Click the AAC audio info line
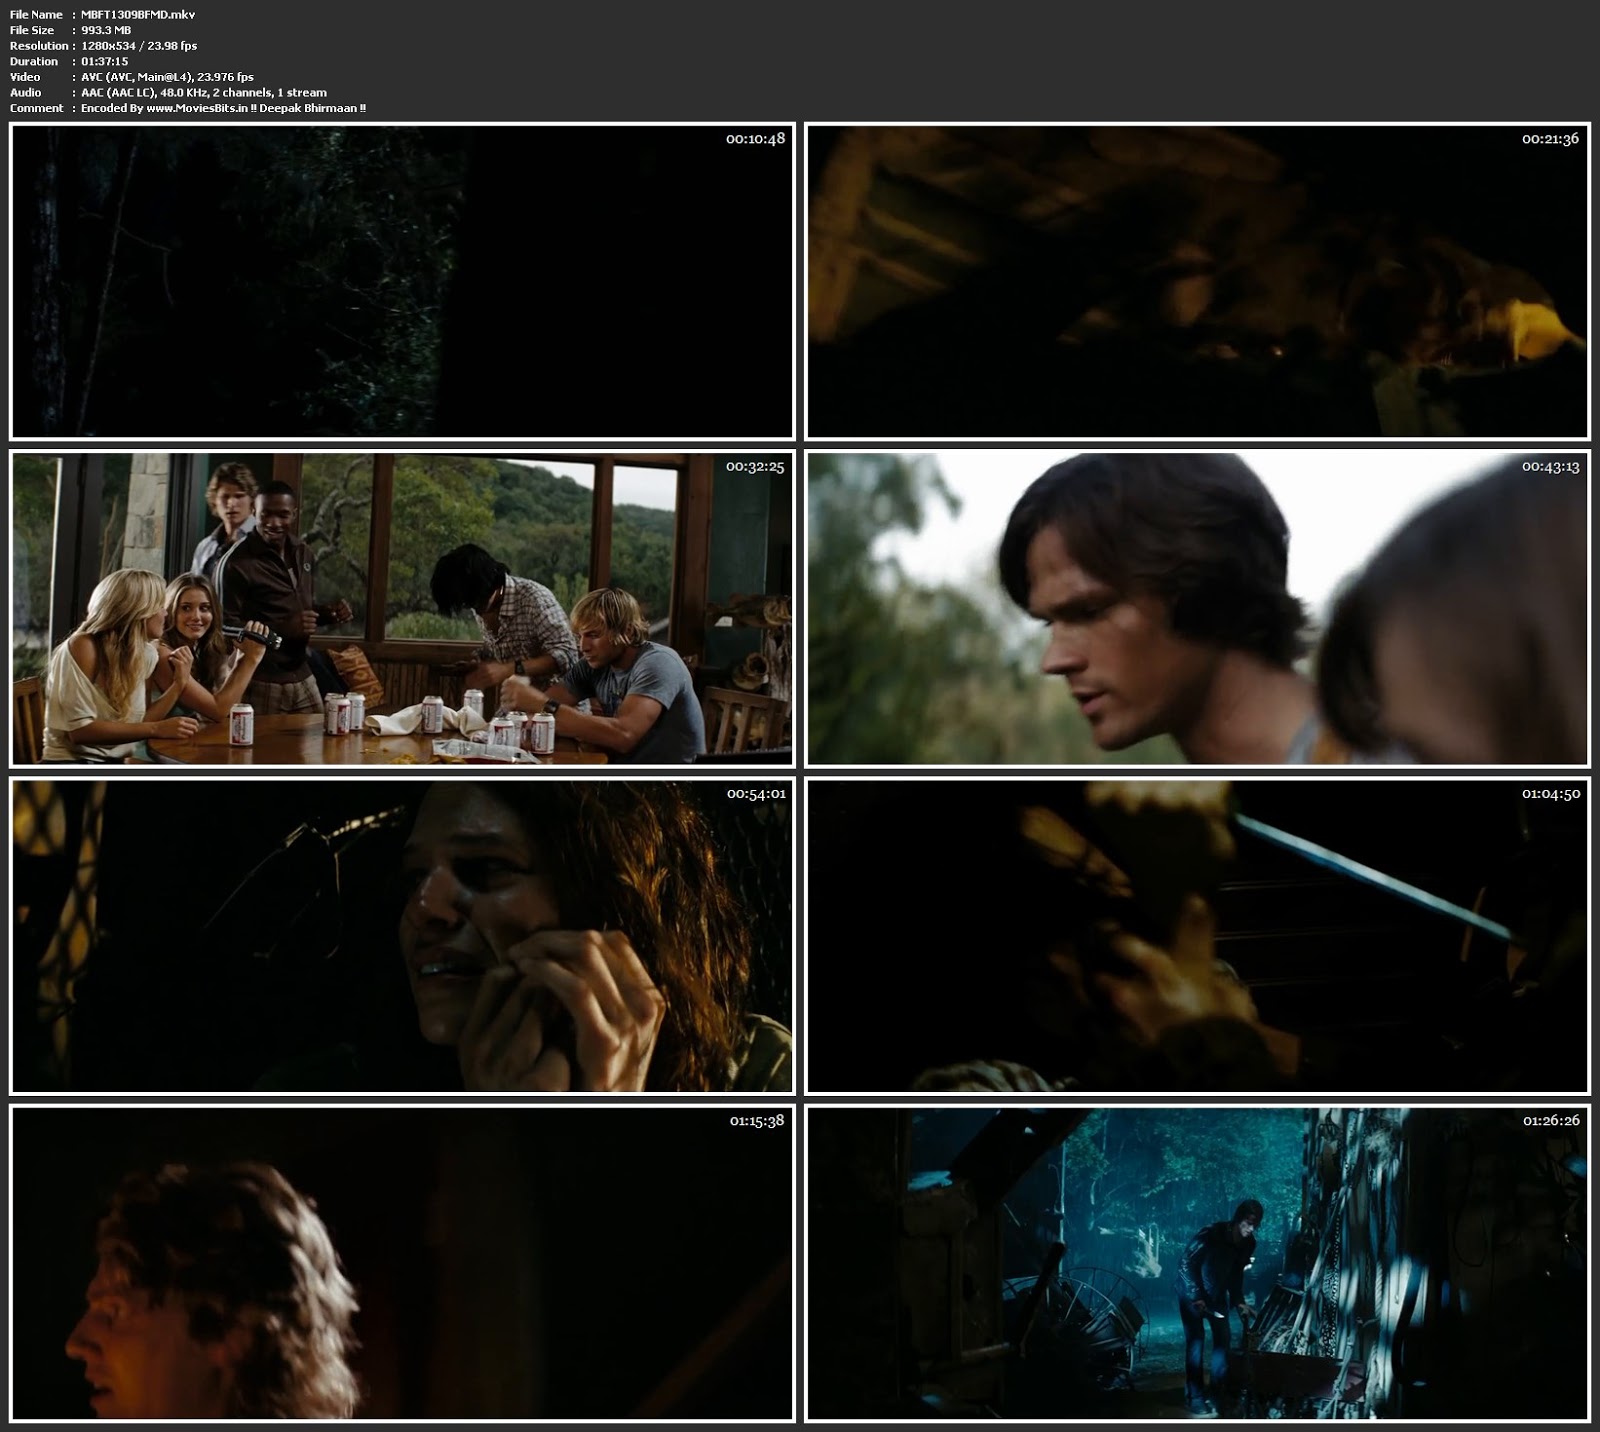The image size is (1600, 1432). point(204,92)
